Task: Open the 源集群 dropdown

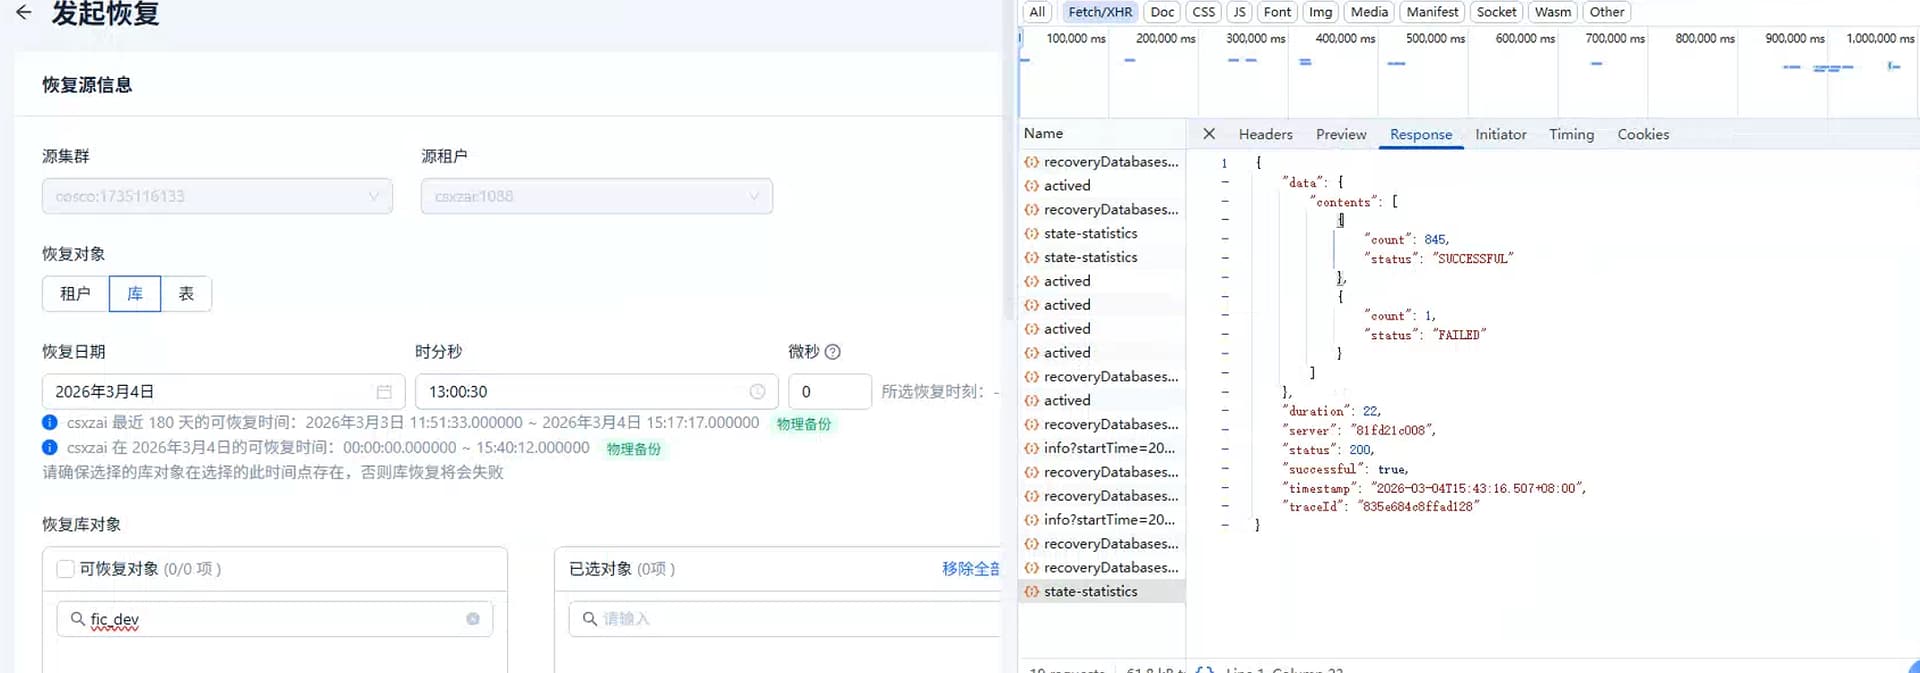Action: 217,196
